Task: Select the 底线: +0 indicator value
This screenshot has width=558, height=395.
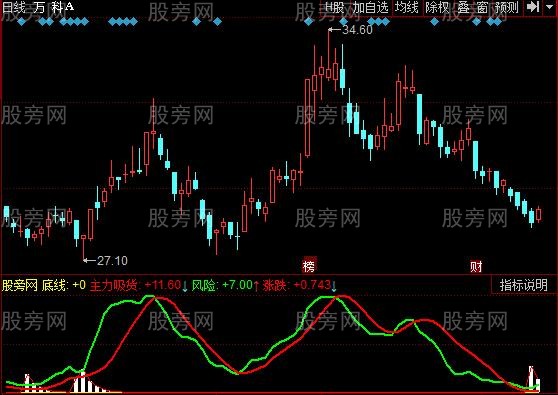Action: [63, 285]
